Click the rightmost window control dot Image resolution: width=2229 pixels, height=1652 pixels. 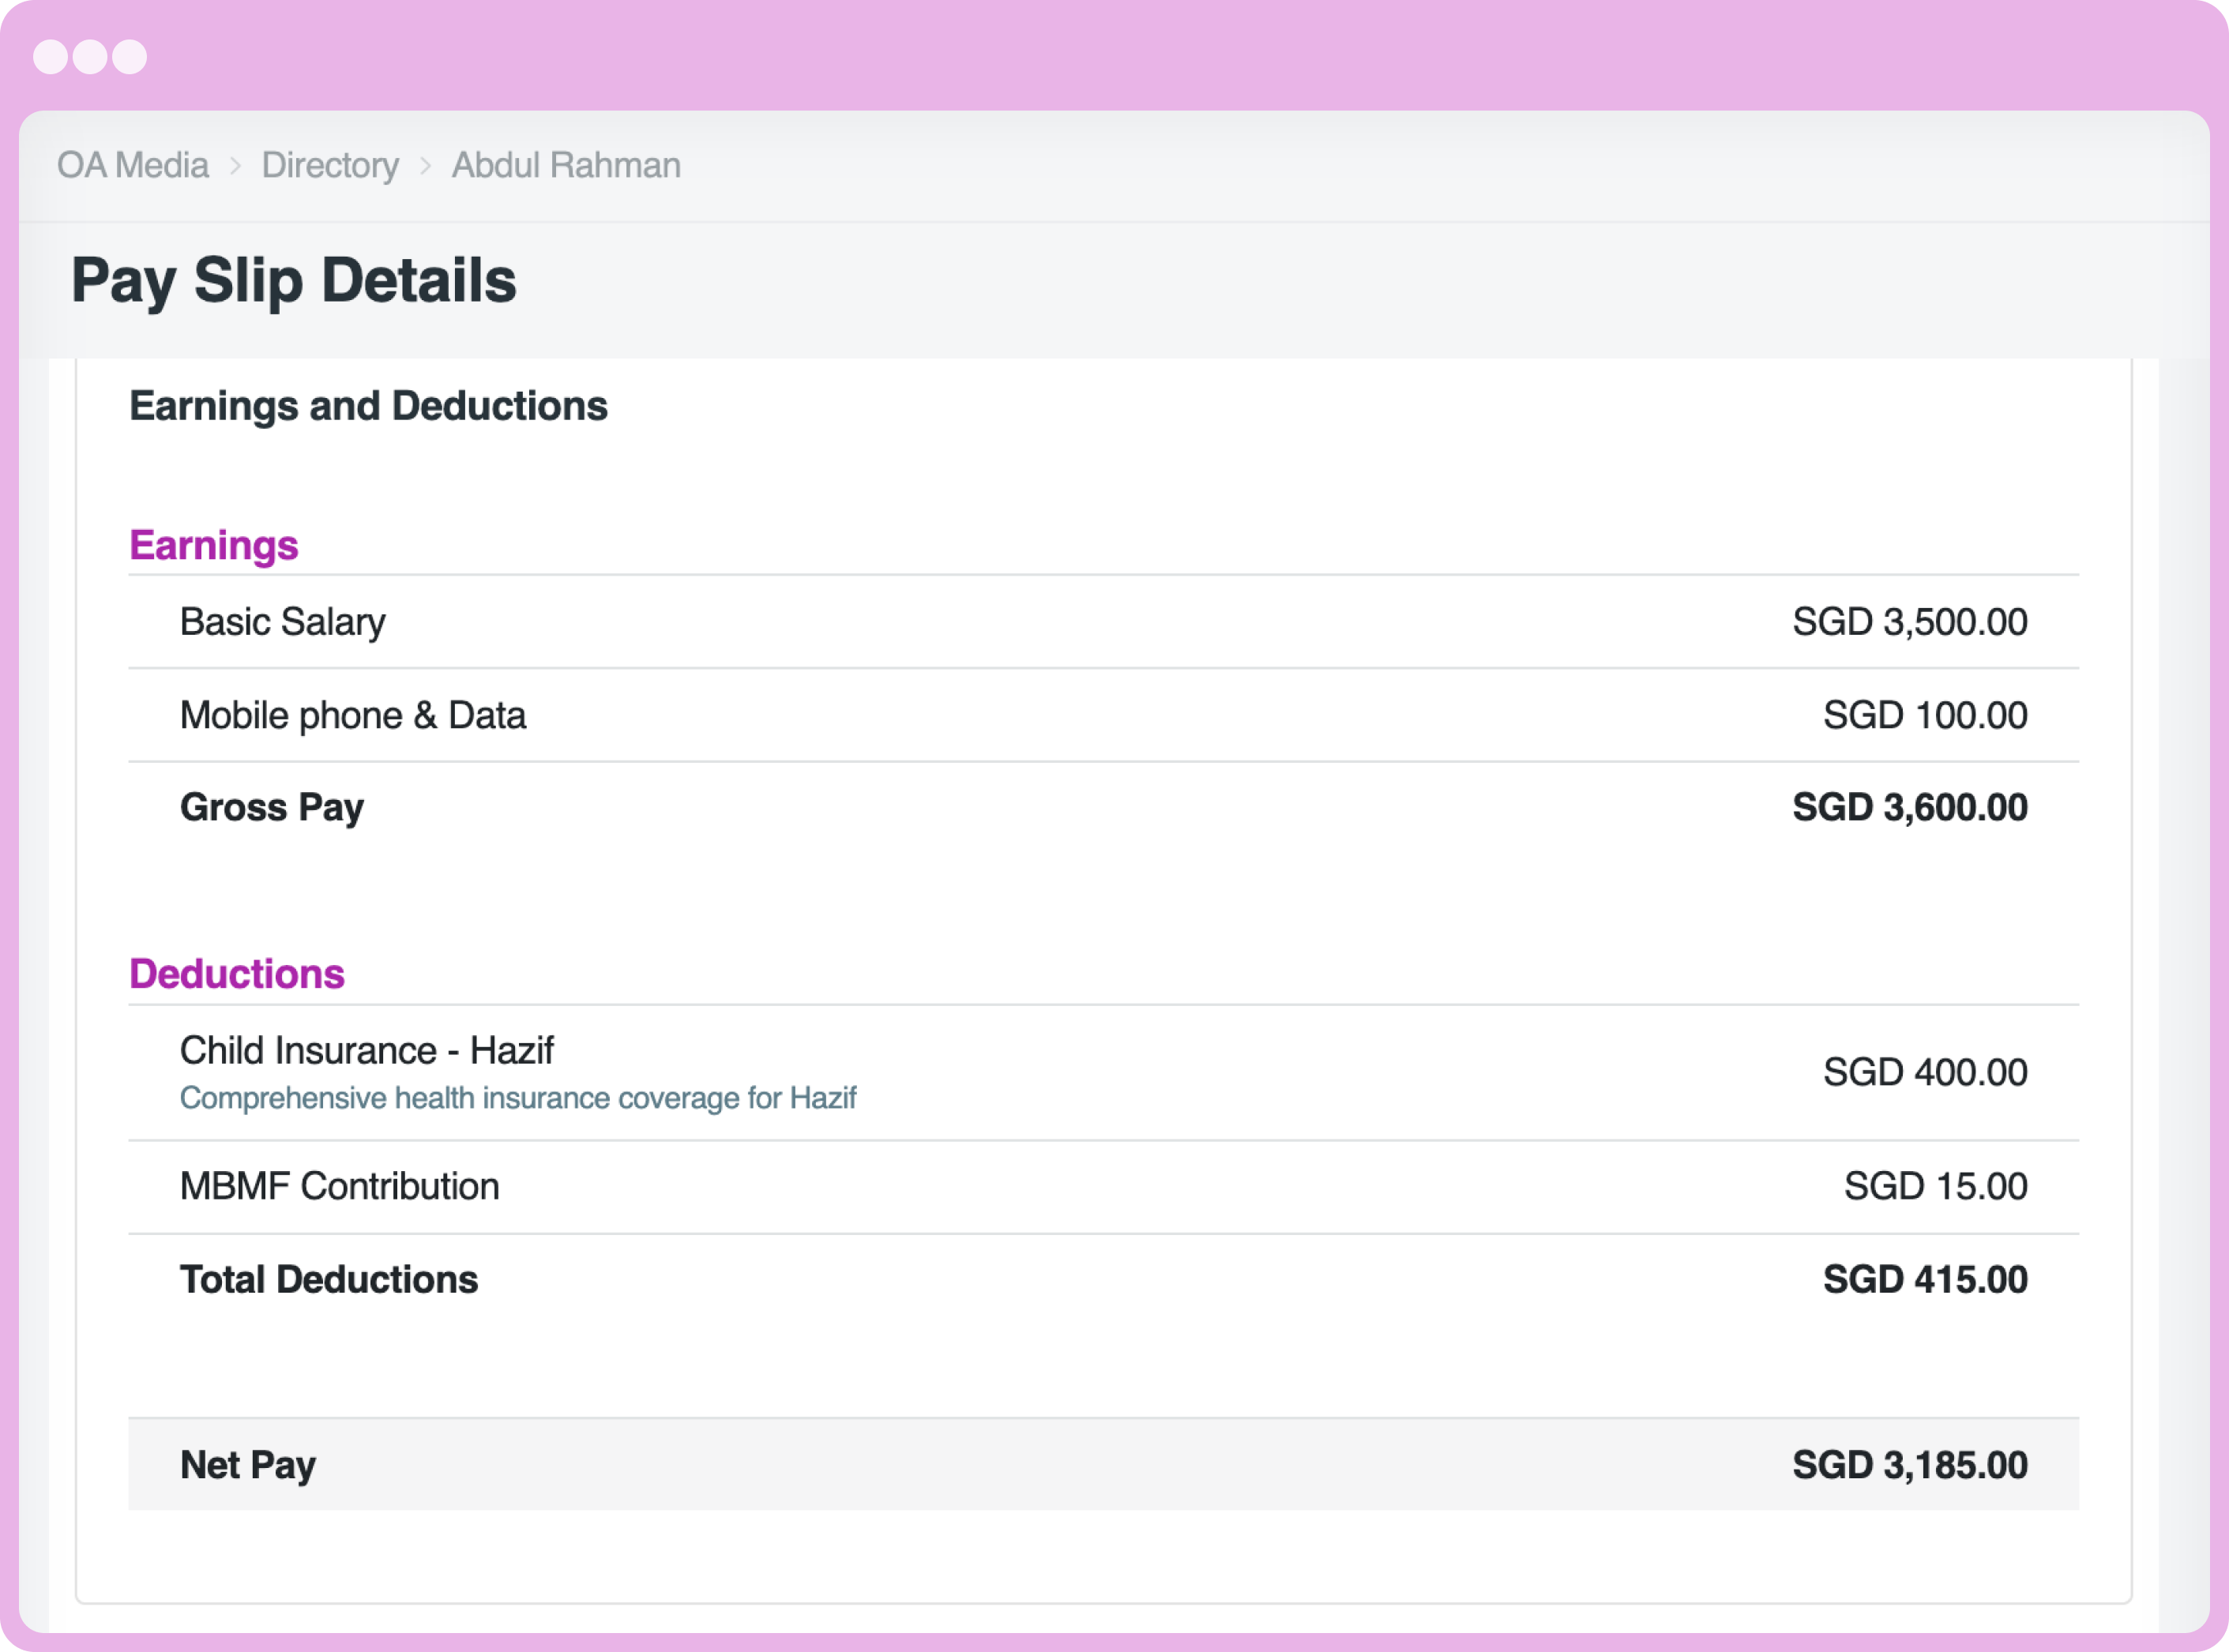tap(129, 57)
